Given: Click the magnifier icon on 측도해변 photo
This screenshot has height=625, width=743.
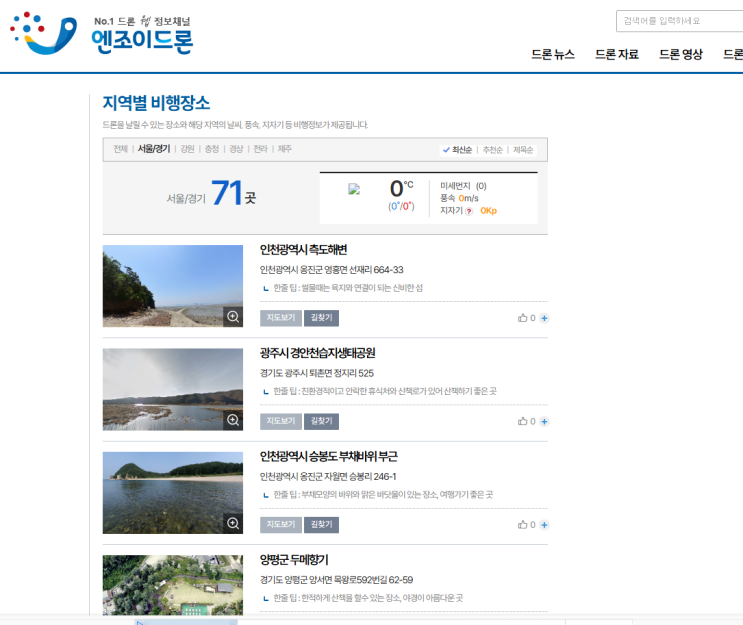Looking at the screenshot, I should (x=233, y=317).
